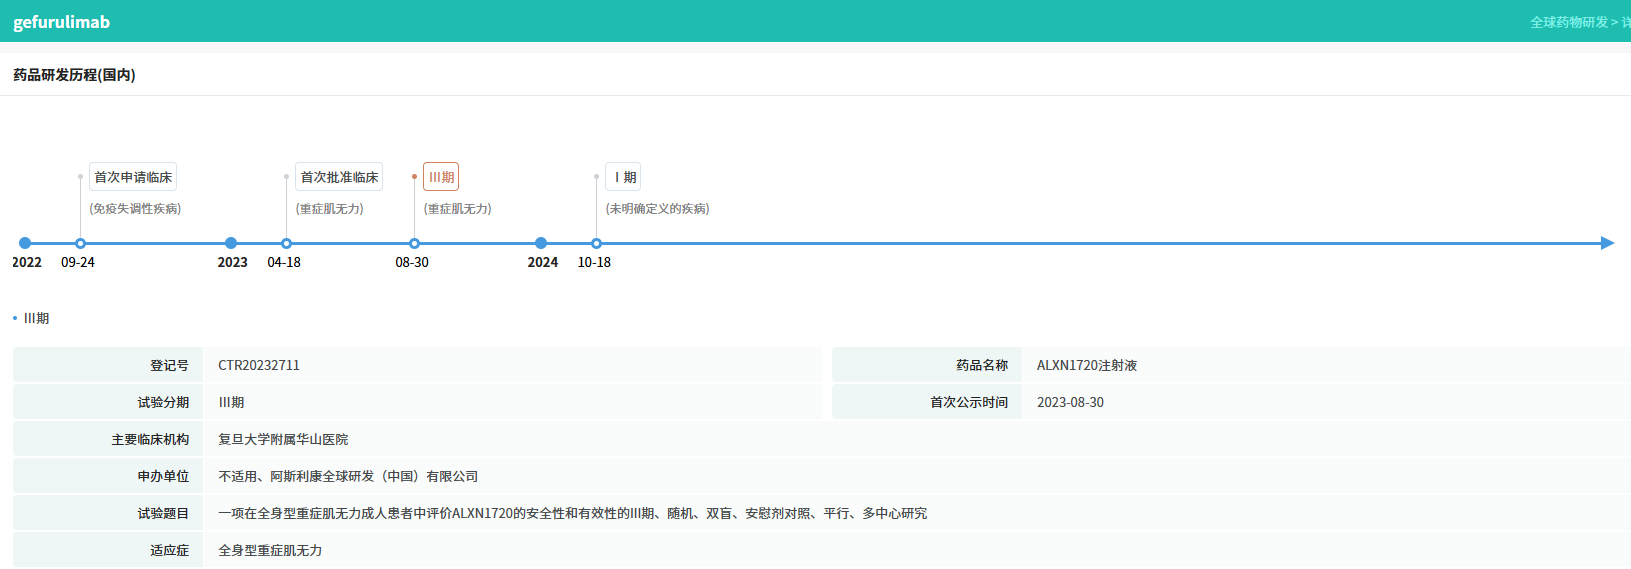Select the 首次批准临床 milestone label
Viewport: 1631px width, 569px height.
pyautogui.click(x=339, y=177)
